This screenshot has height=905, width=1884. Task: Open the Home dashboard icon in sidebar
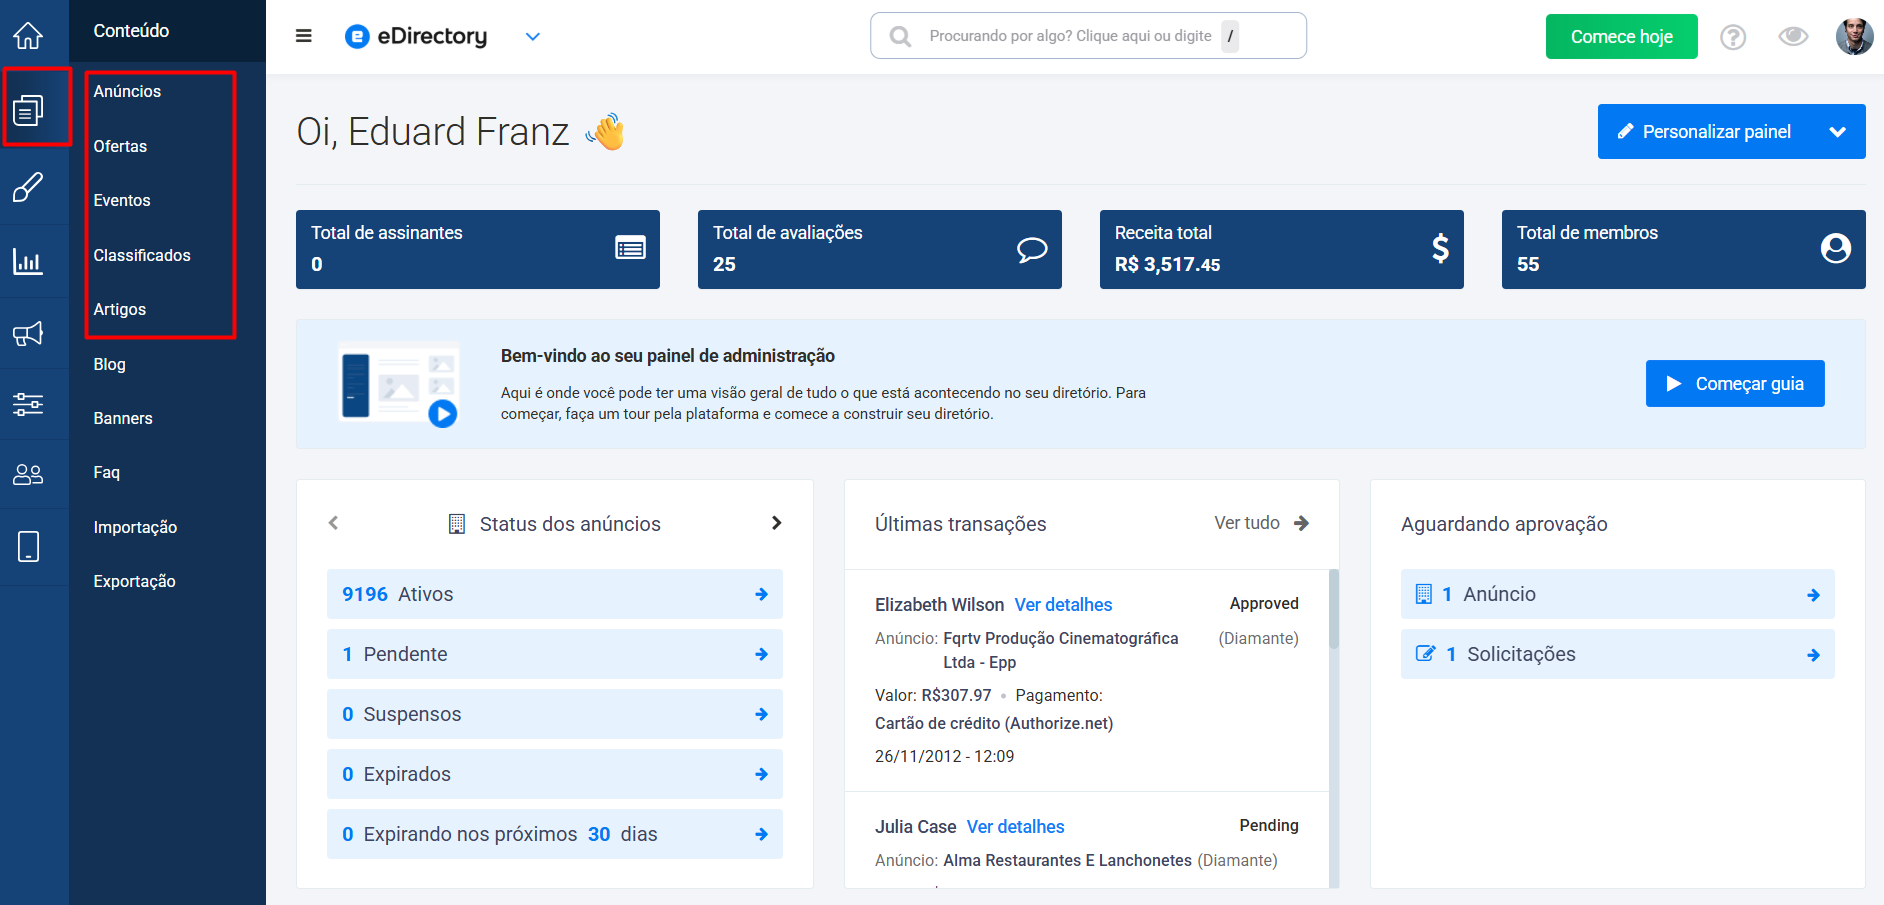(28, 36)
